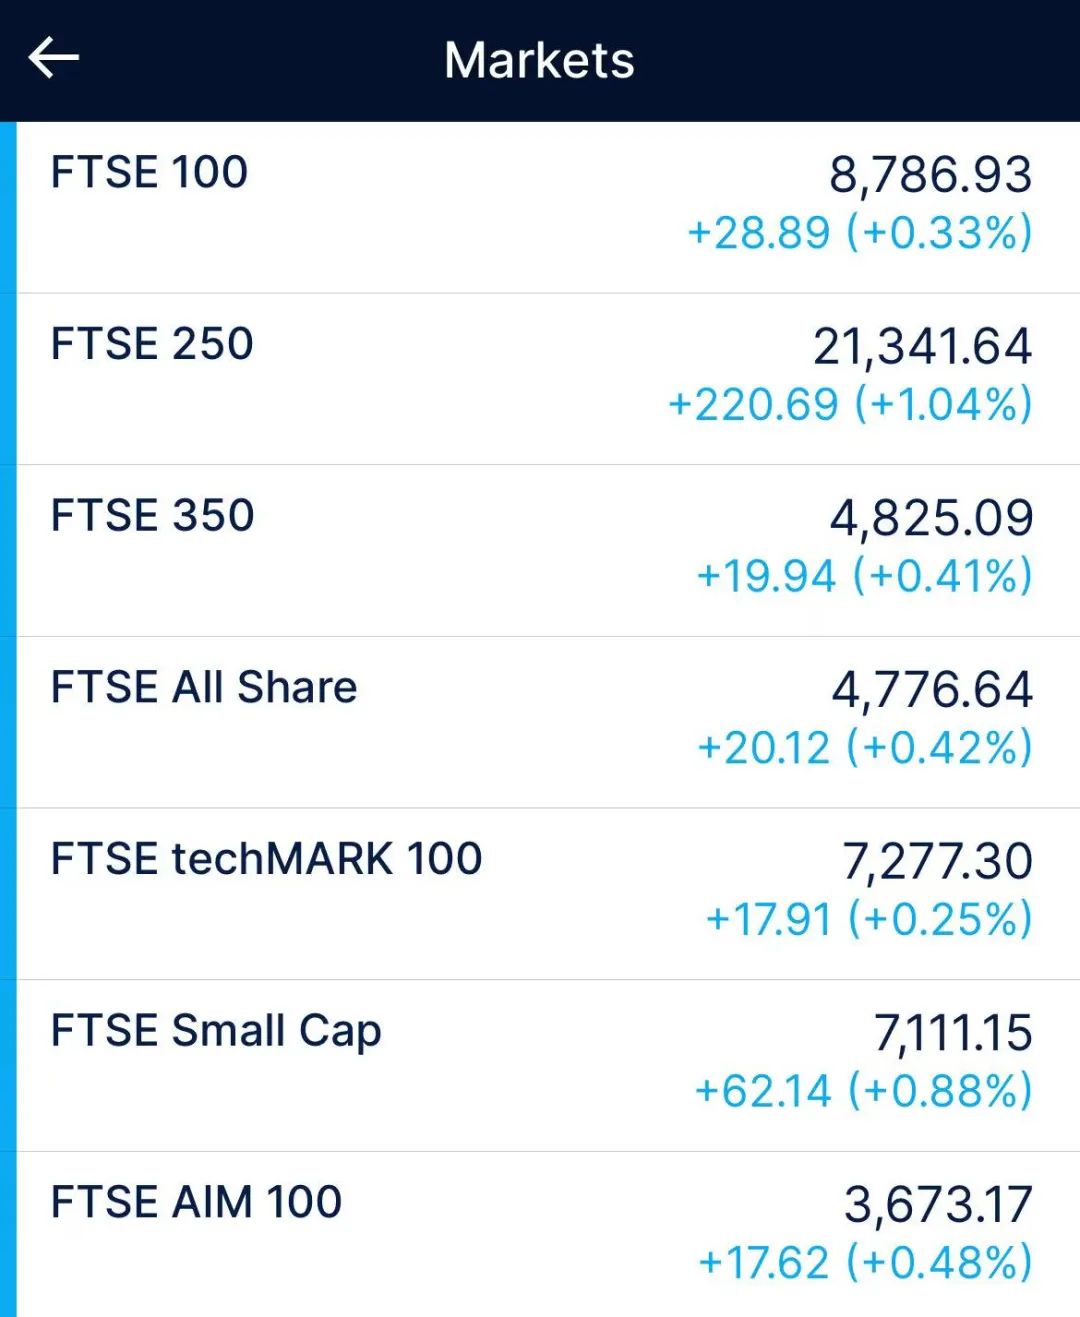Select the FTSE 350 label
1080x1317 pixels.
click(x=152, y=516)
